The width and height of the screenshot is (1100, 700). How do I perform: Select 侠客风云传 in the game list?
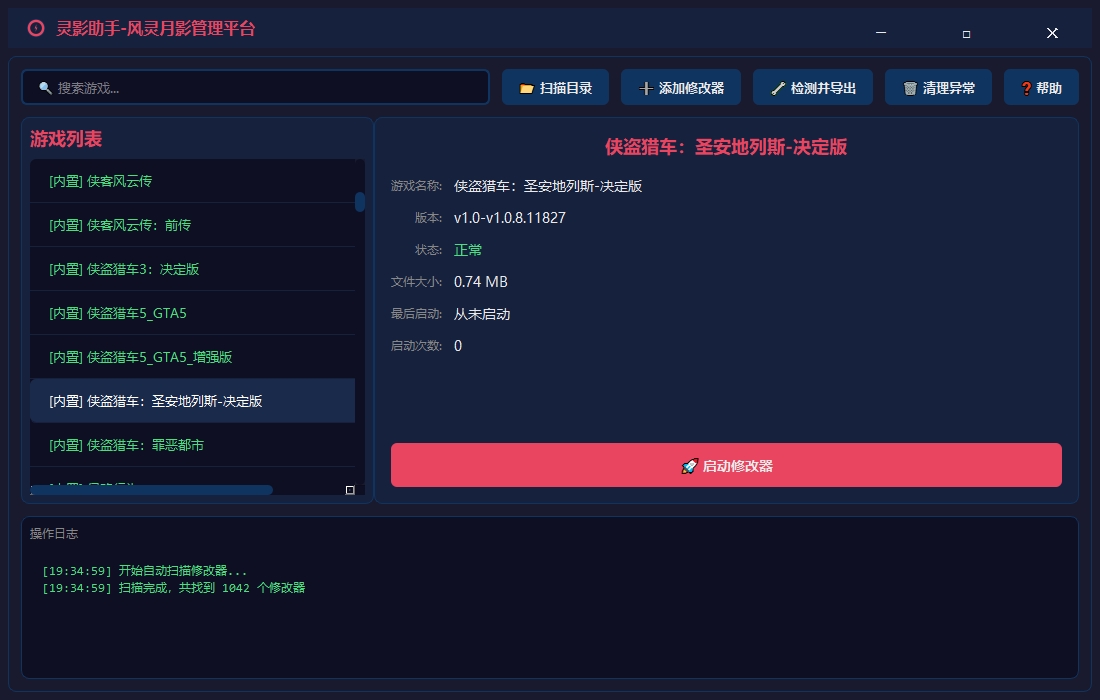click(x=100, y=181)
